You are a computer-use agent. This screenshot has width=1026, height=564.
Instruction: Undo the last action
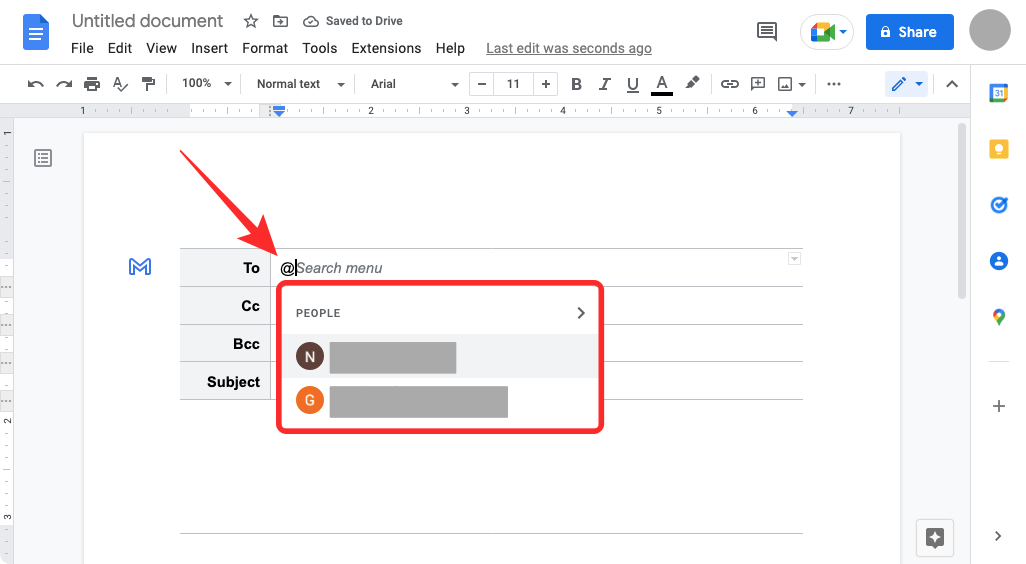click(35, 84)
